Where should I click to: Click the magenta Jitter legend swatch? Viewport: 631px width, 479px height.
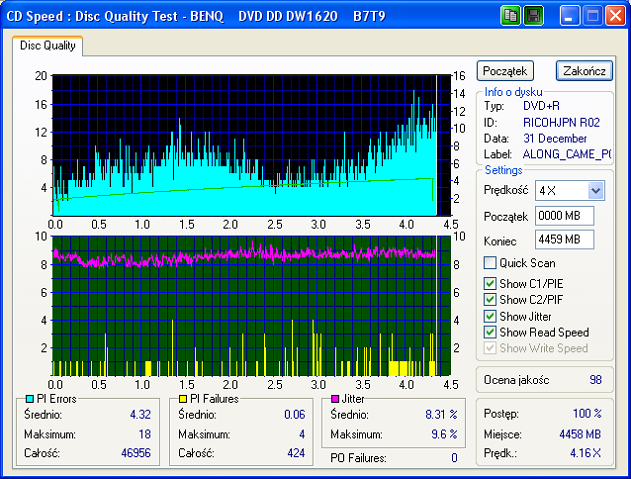pos(335,399)
